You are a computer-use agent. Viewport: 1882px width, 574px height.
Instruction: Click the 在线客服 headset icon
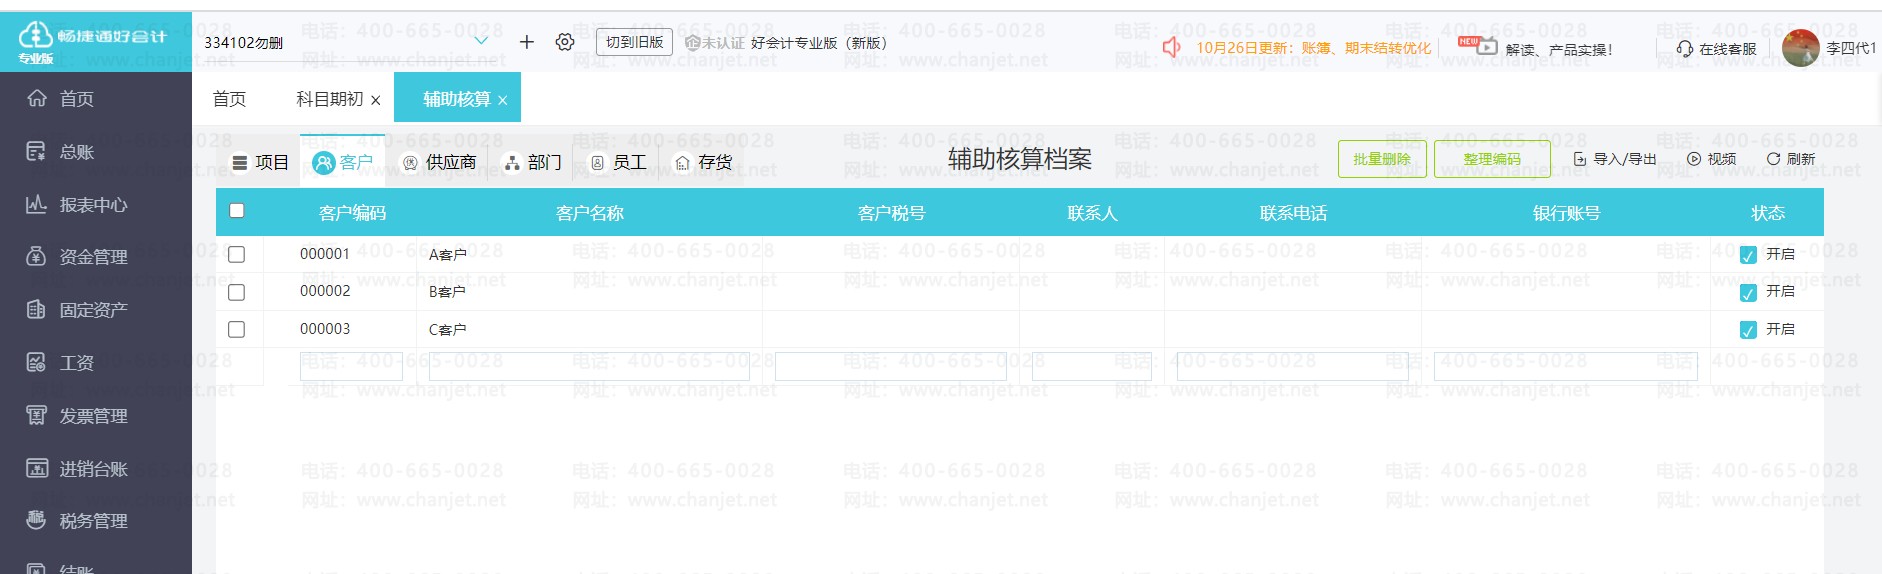pos(1685,49)
